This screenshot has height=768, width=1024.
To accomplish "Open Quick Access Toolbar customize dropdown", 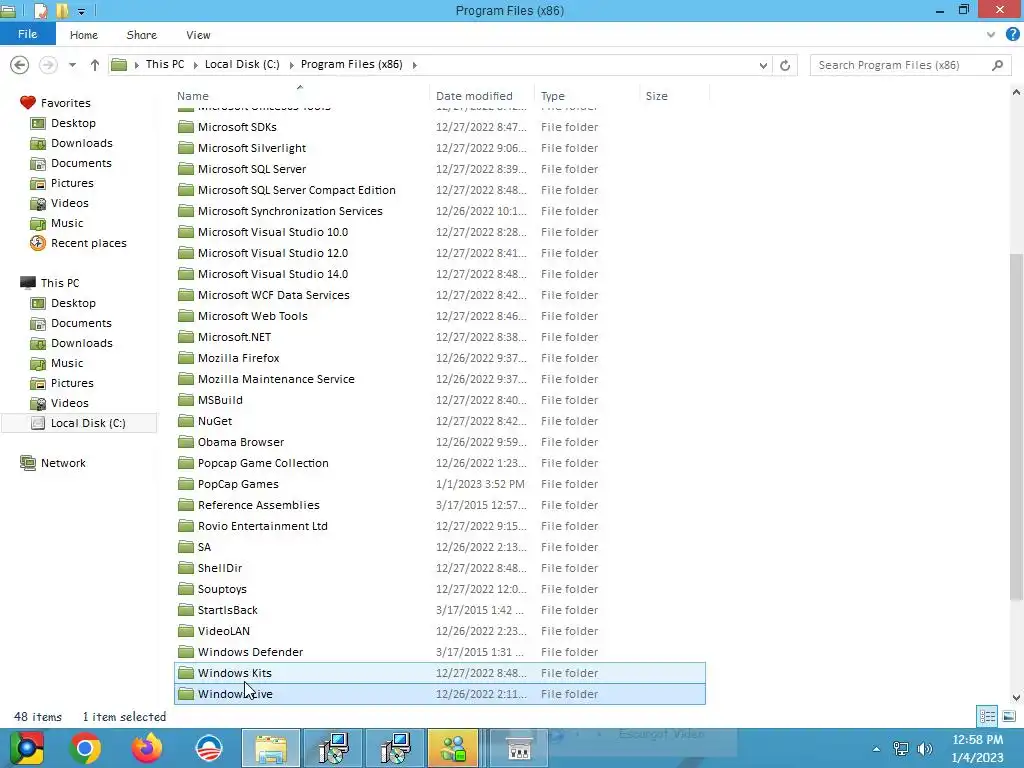I will (81, 11).
